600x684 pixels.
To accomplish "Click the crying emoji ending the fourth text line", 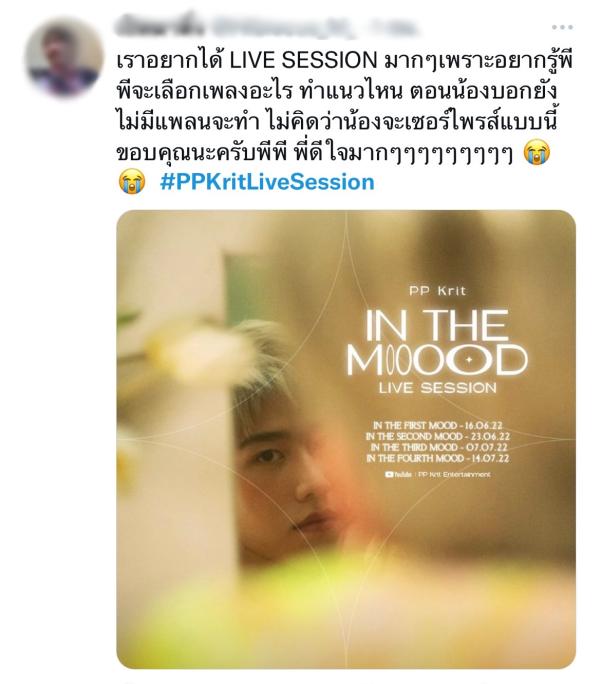I will tap(536, 152).
